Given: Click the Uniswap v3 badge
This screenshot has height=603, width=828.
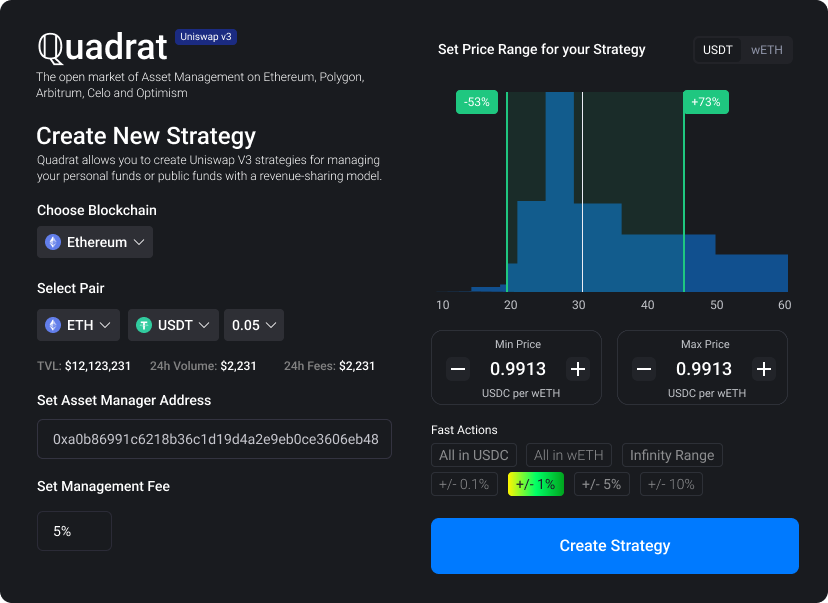Looking at the screenshot, I should point(206,37).
